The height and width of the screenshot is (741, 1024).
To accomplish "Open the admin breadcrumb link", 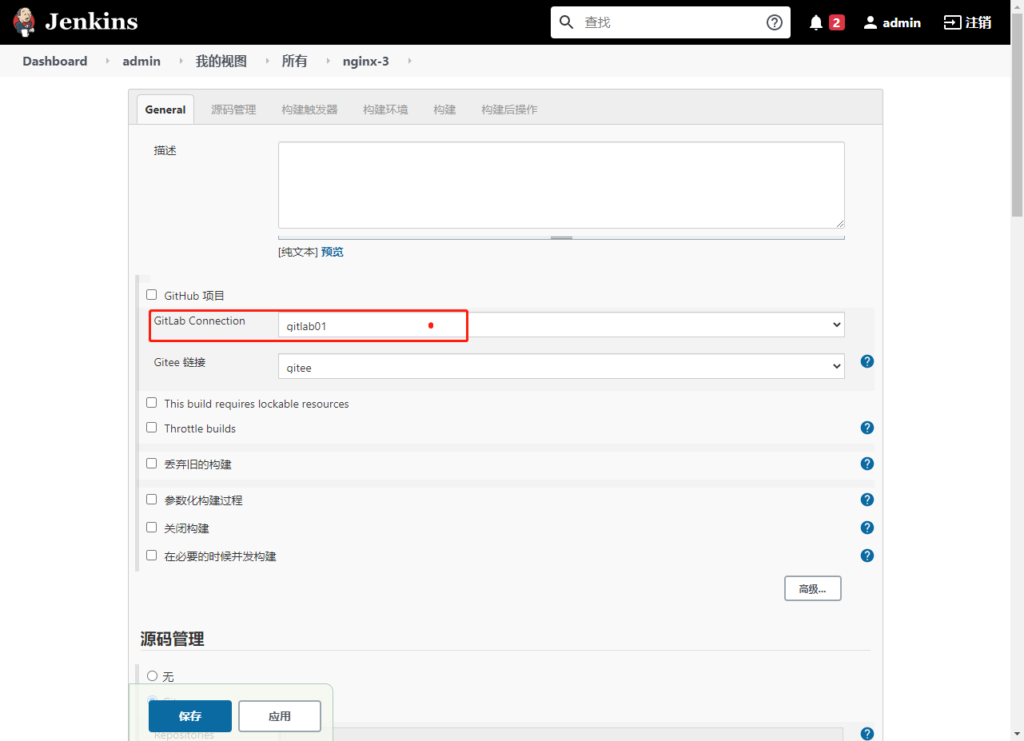I will [142, 61].
